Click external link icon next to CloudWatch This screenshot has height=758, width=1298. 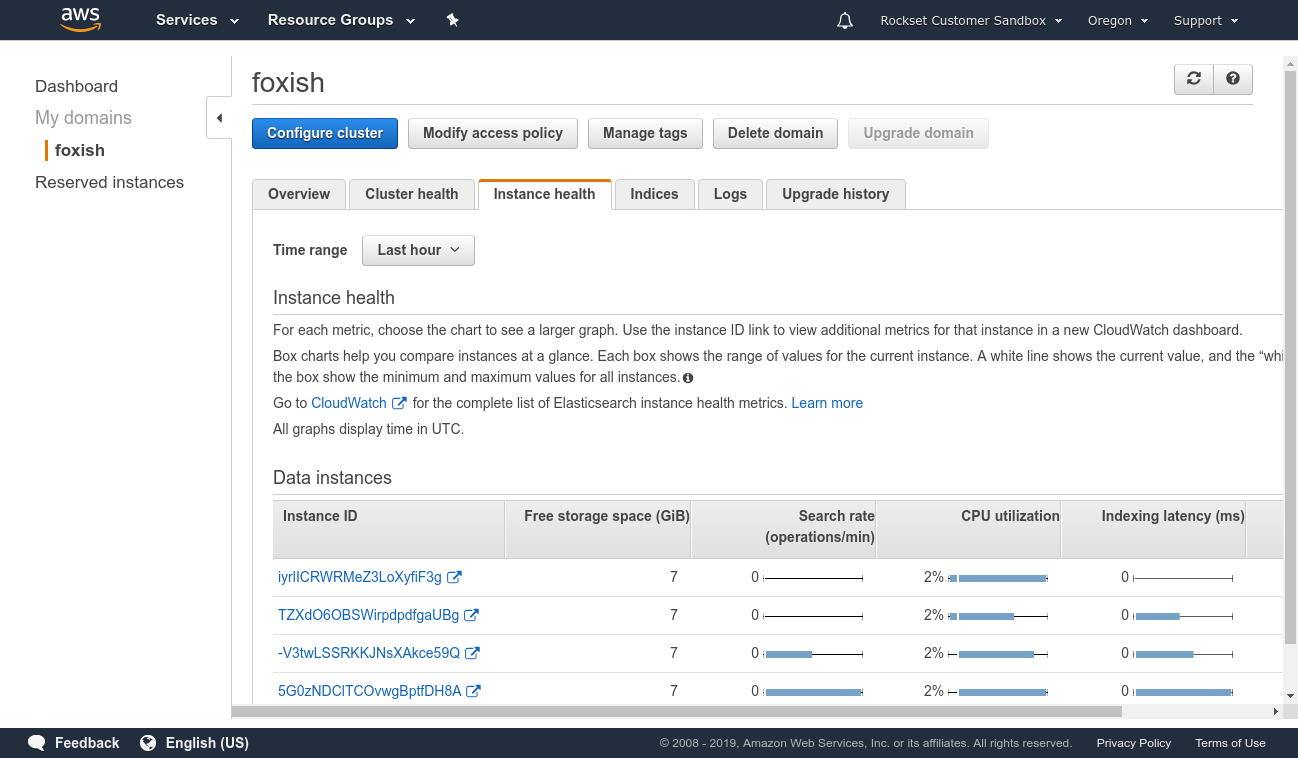click(x=399, y=403)
